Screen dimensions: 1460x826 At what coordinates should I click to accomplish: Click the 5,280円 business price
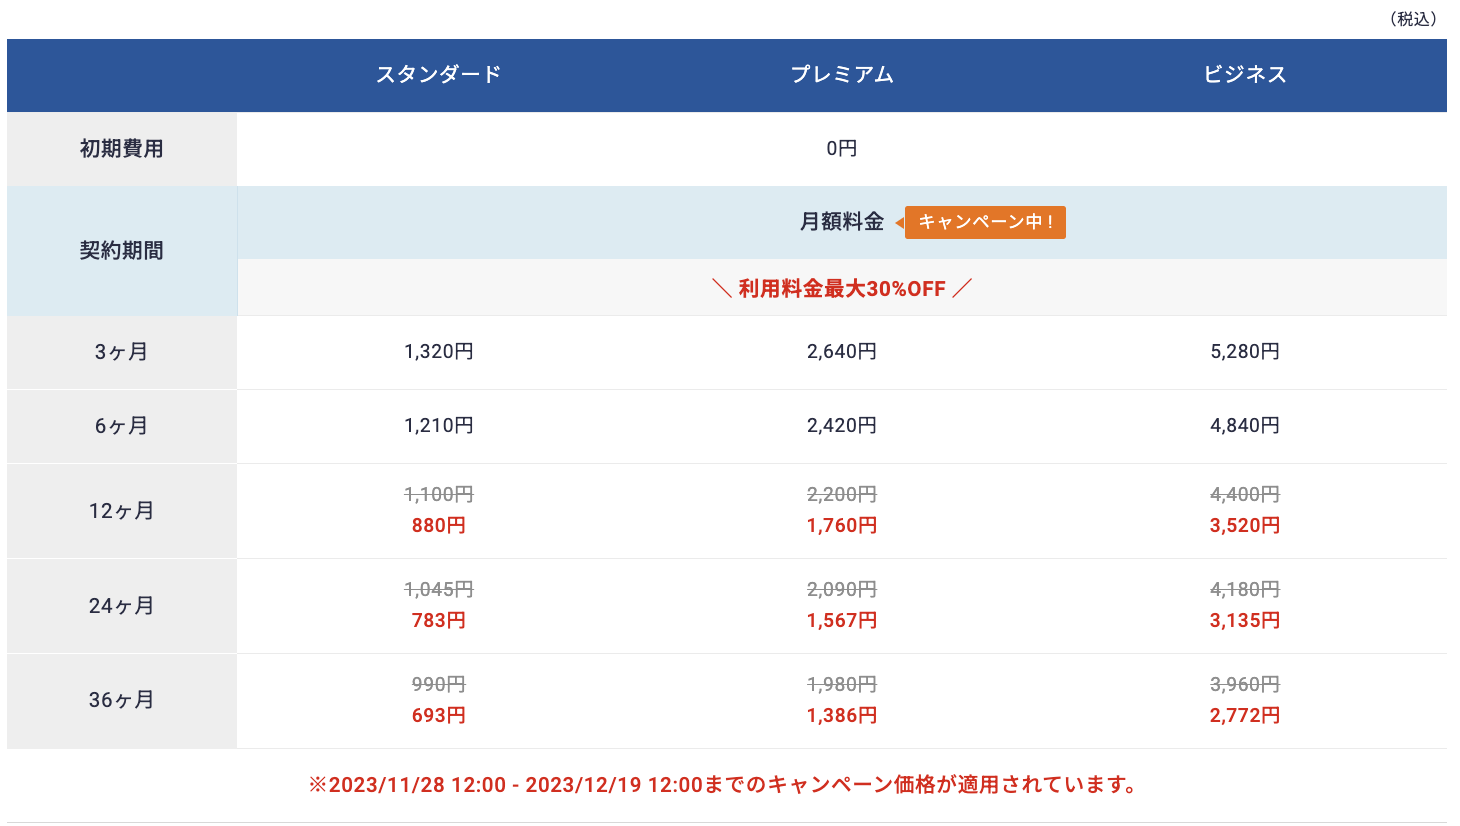click(x=1245, y=352)
